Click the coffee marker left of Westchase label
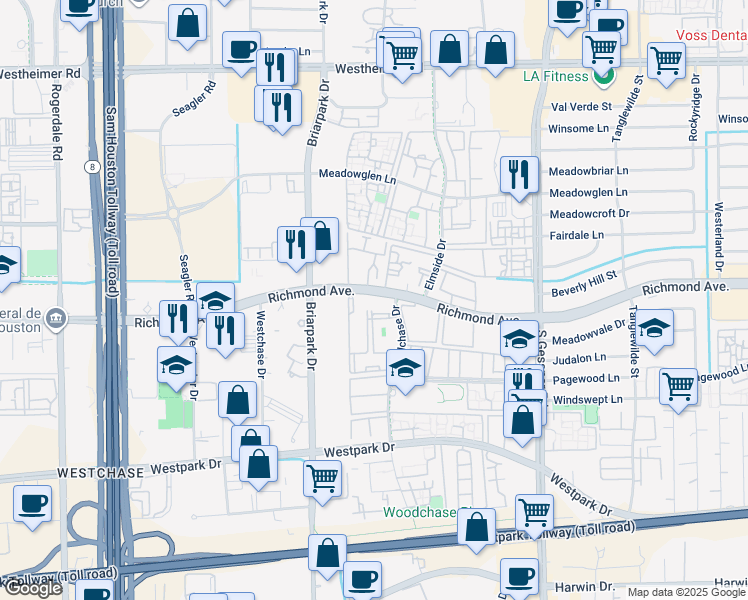 pyautogui.click(x=32, y=502)
